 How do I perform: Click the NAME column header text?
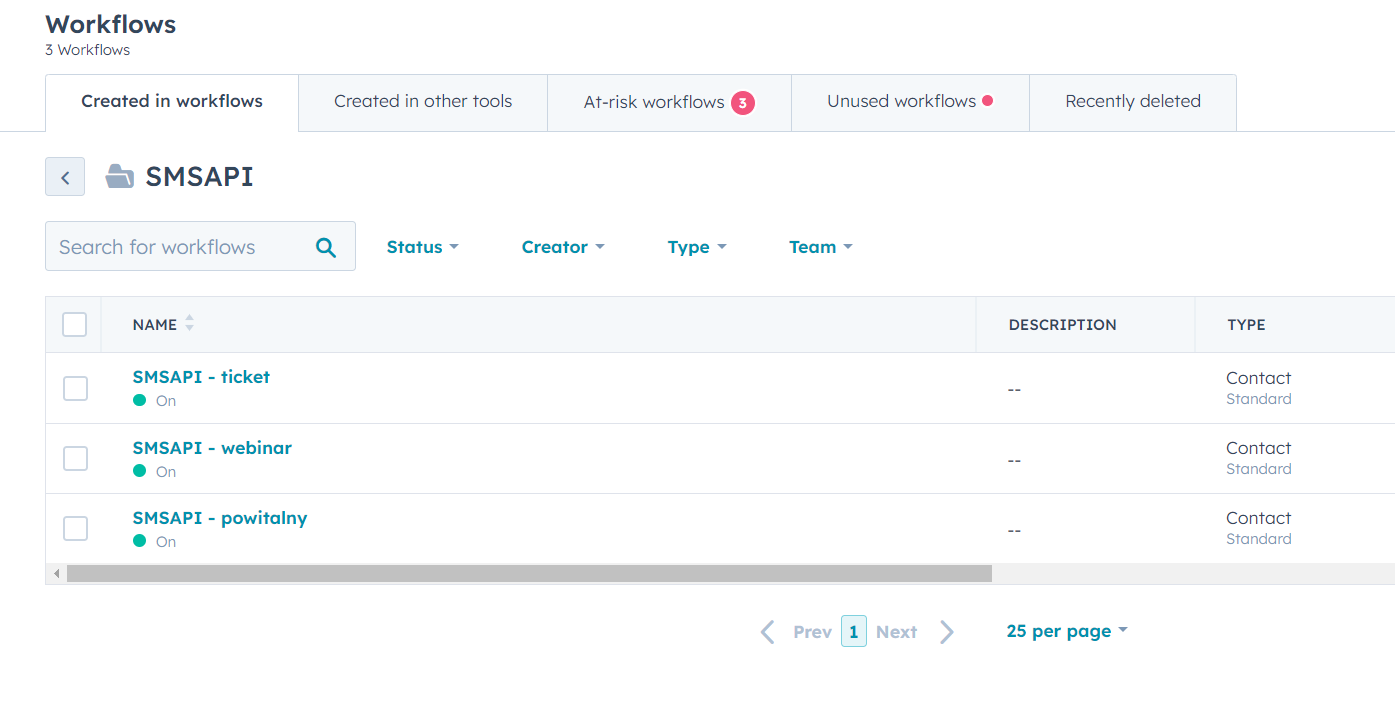tap(155, 325)
